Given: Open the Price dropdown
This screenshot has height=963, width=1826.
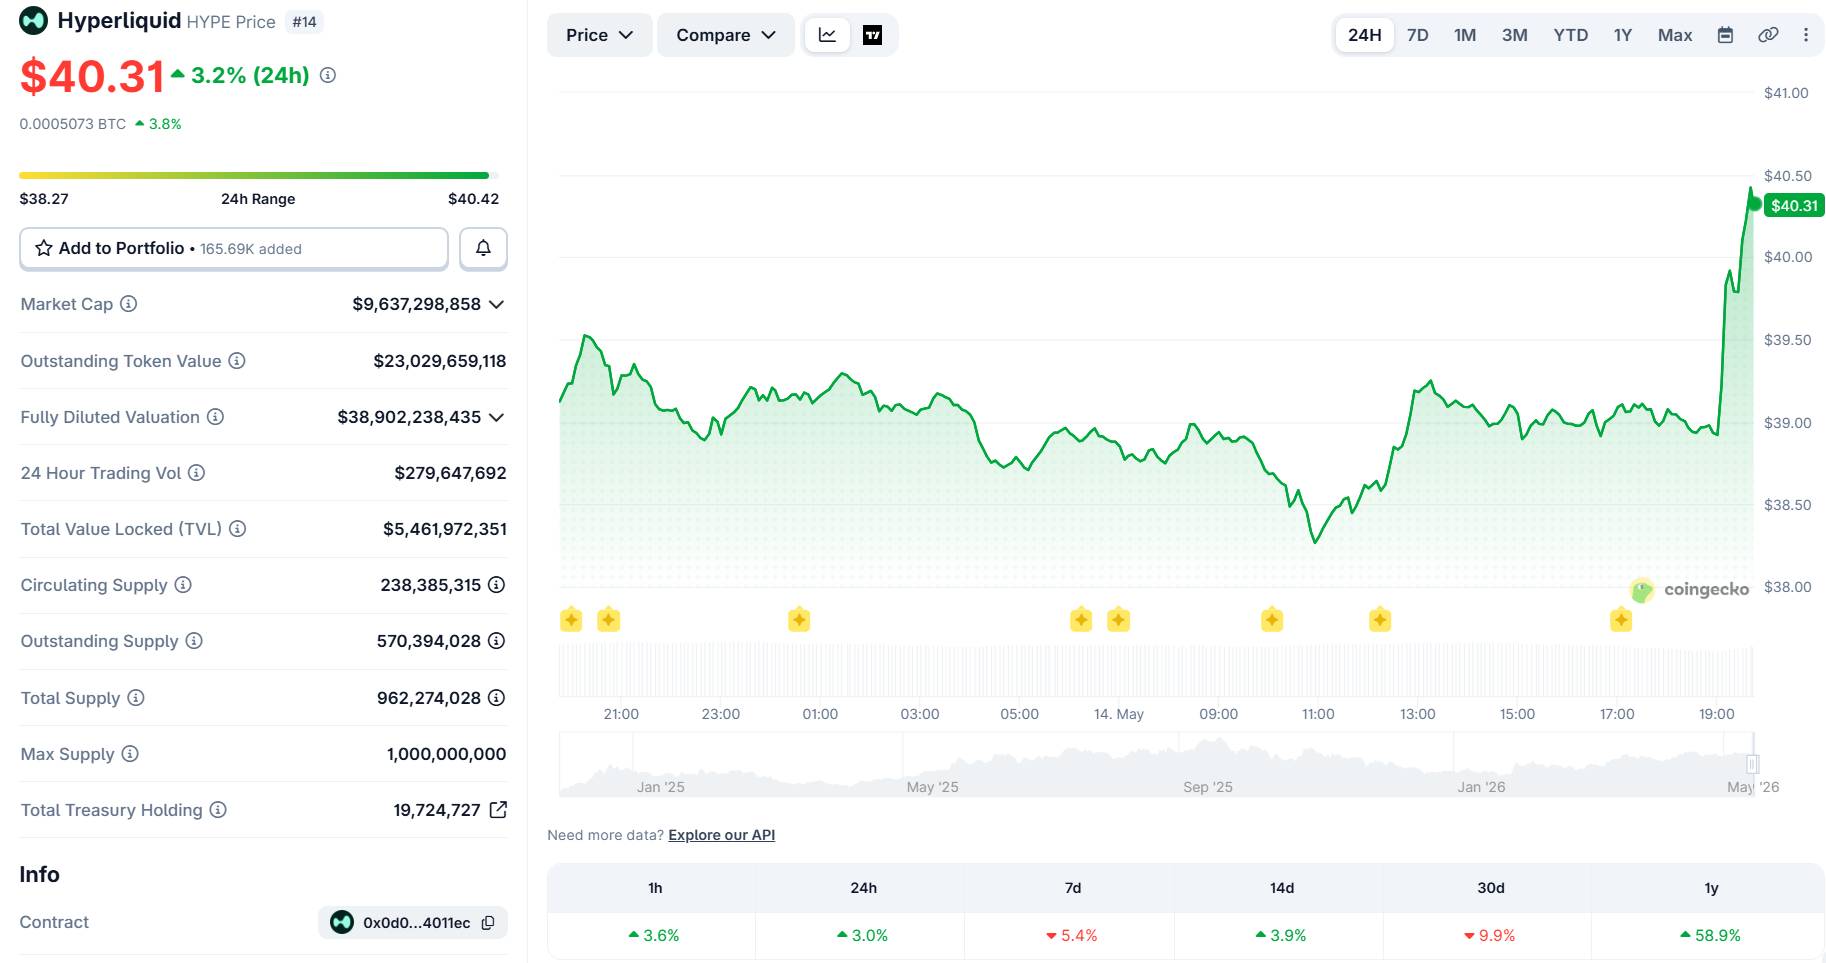Looking at the screenshot, I should click(x=600, y=35).
